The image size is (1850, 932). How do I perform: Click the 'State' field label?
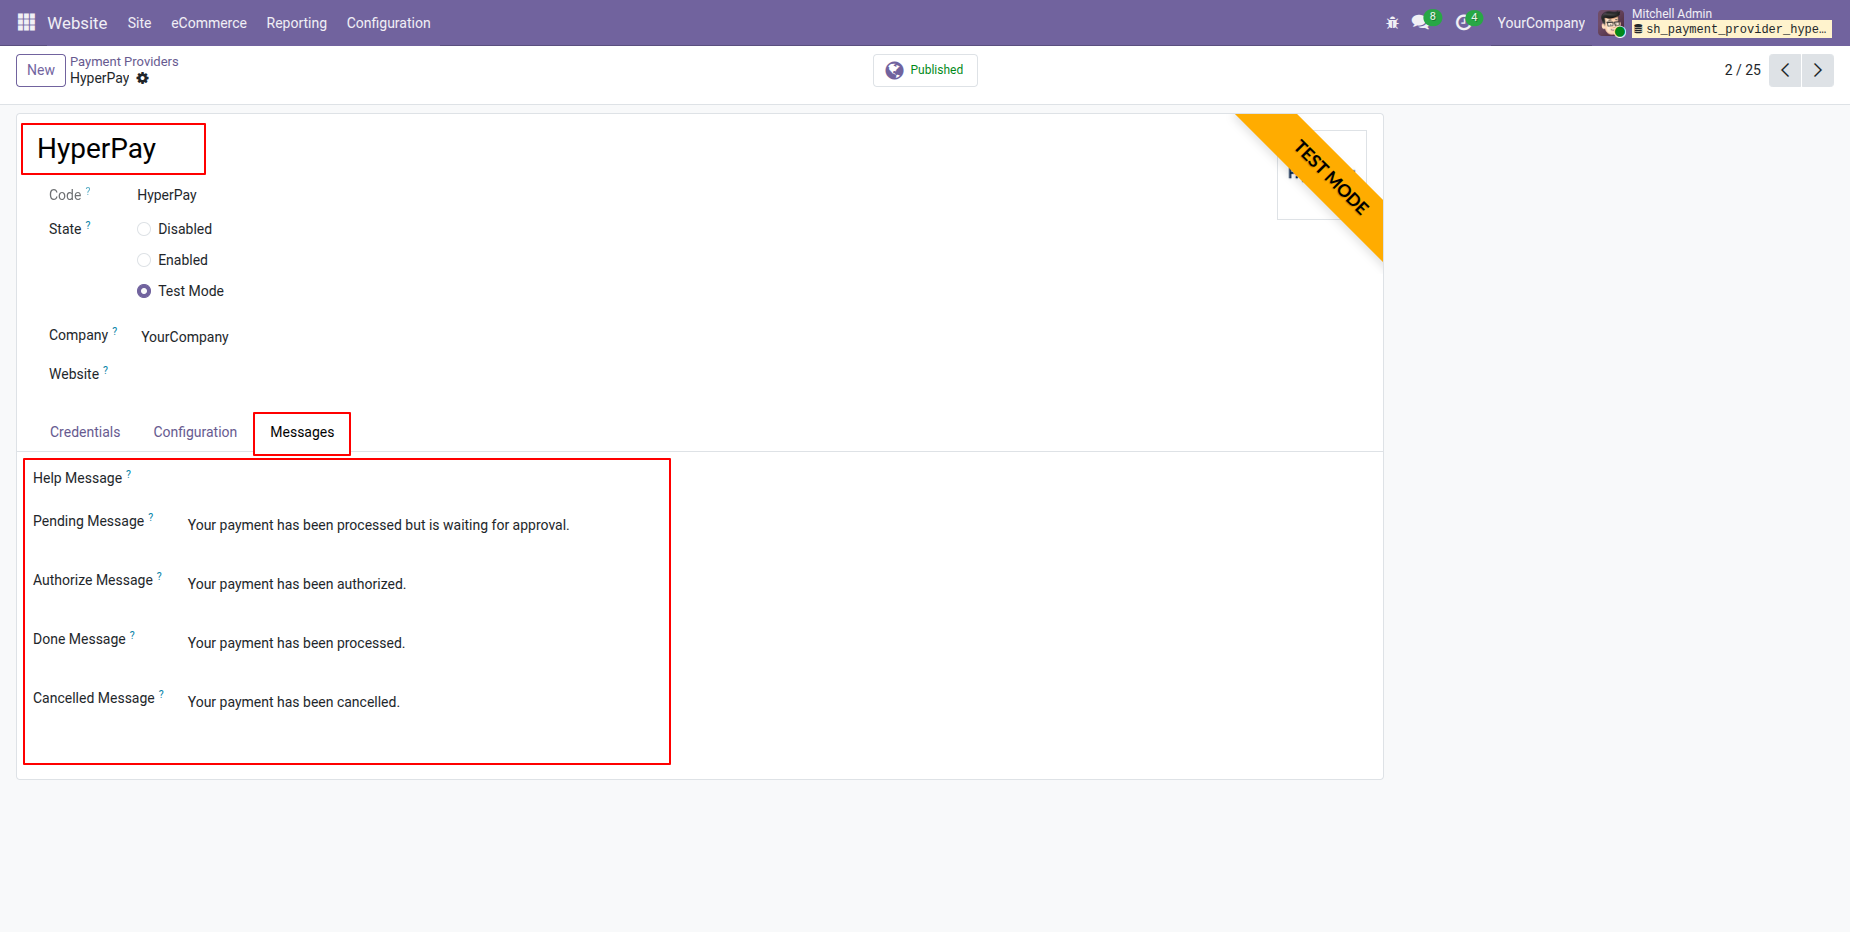[65, 229]
